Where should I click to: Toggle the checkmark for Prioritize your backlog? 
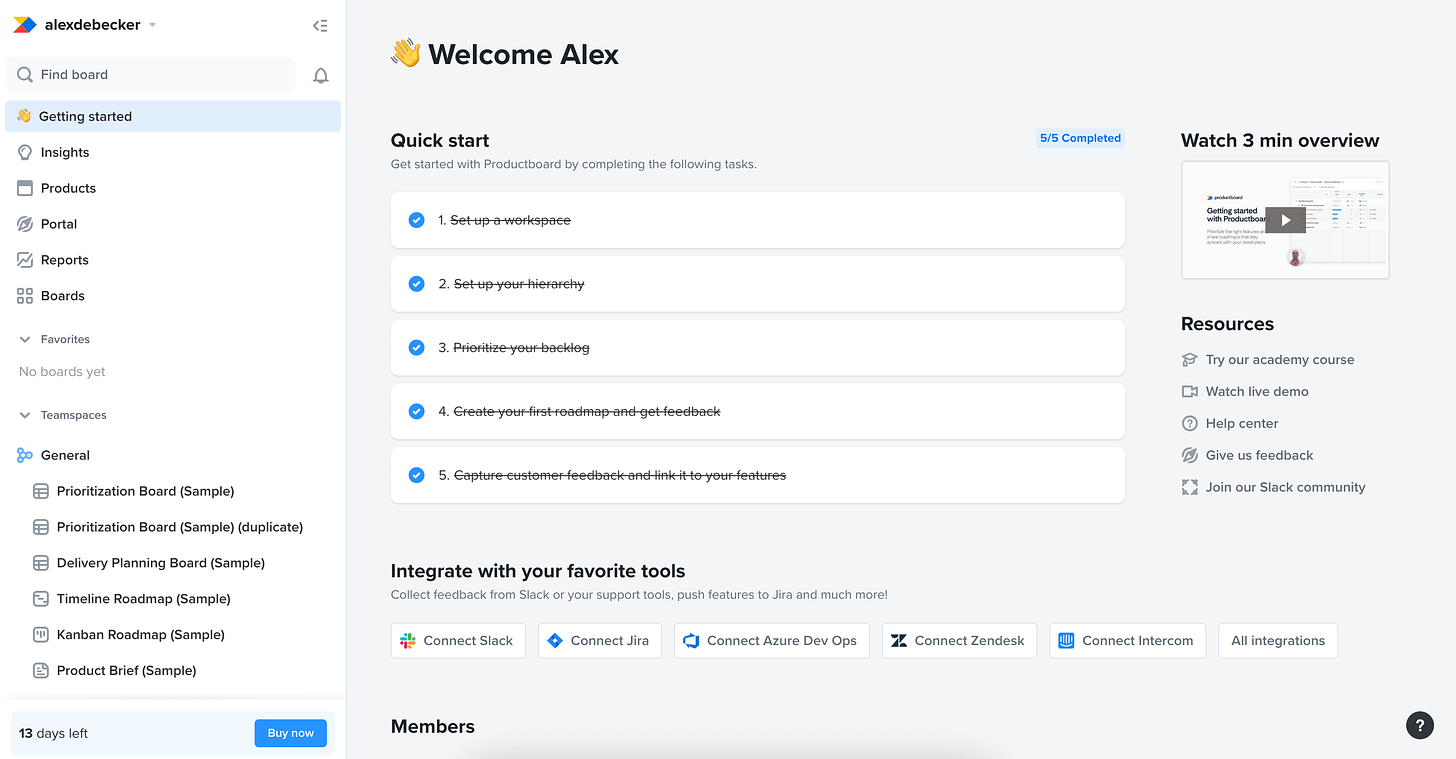coord(416,348)
